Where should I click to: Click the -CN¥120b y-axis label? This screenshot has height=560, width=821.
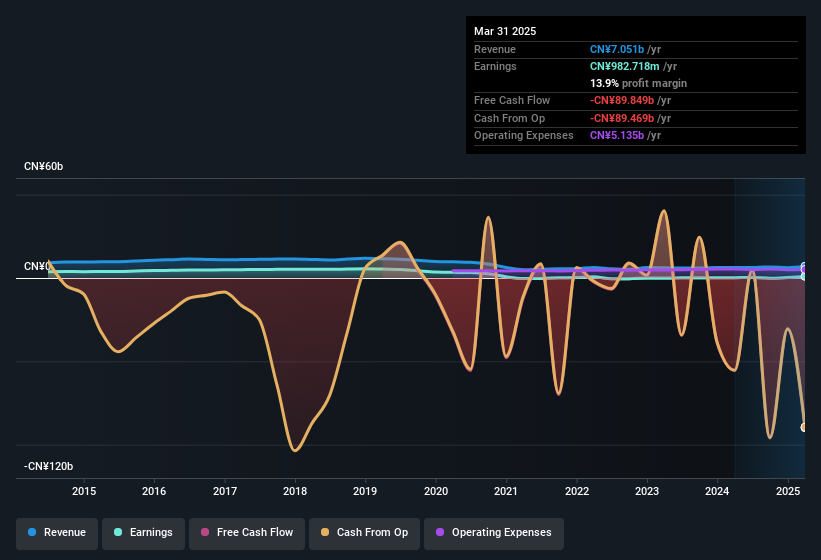pos(48,466)
